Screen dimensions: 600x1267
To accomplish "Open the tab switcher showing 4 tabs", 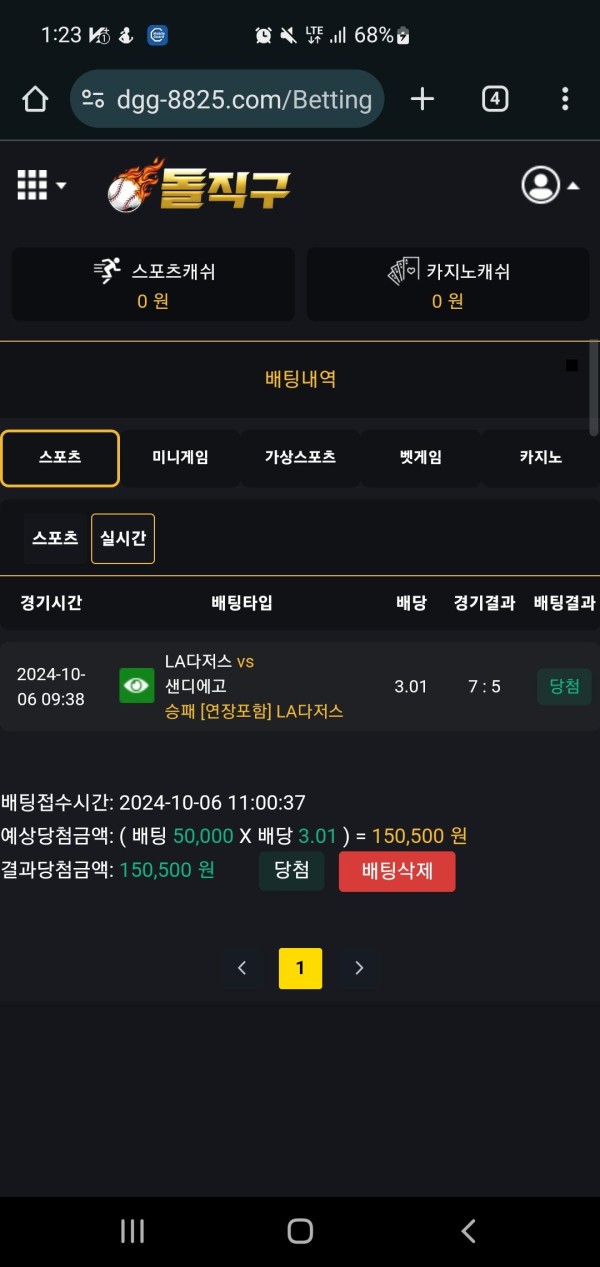I will (x=495, y=99).
